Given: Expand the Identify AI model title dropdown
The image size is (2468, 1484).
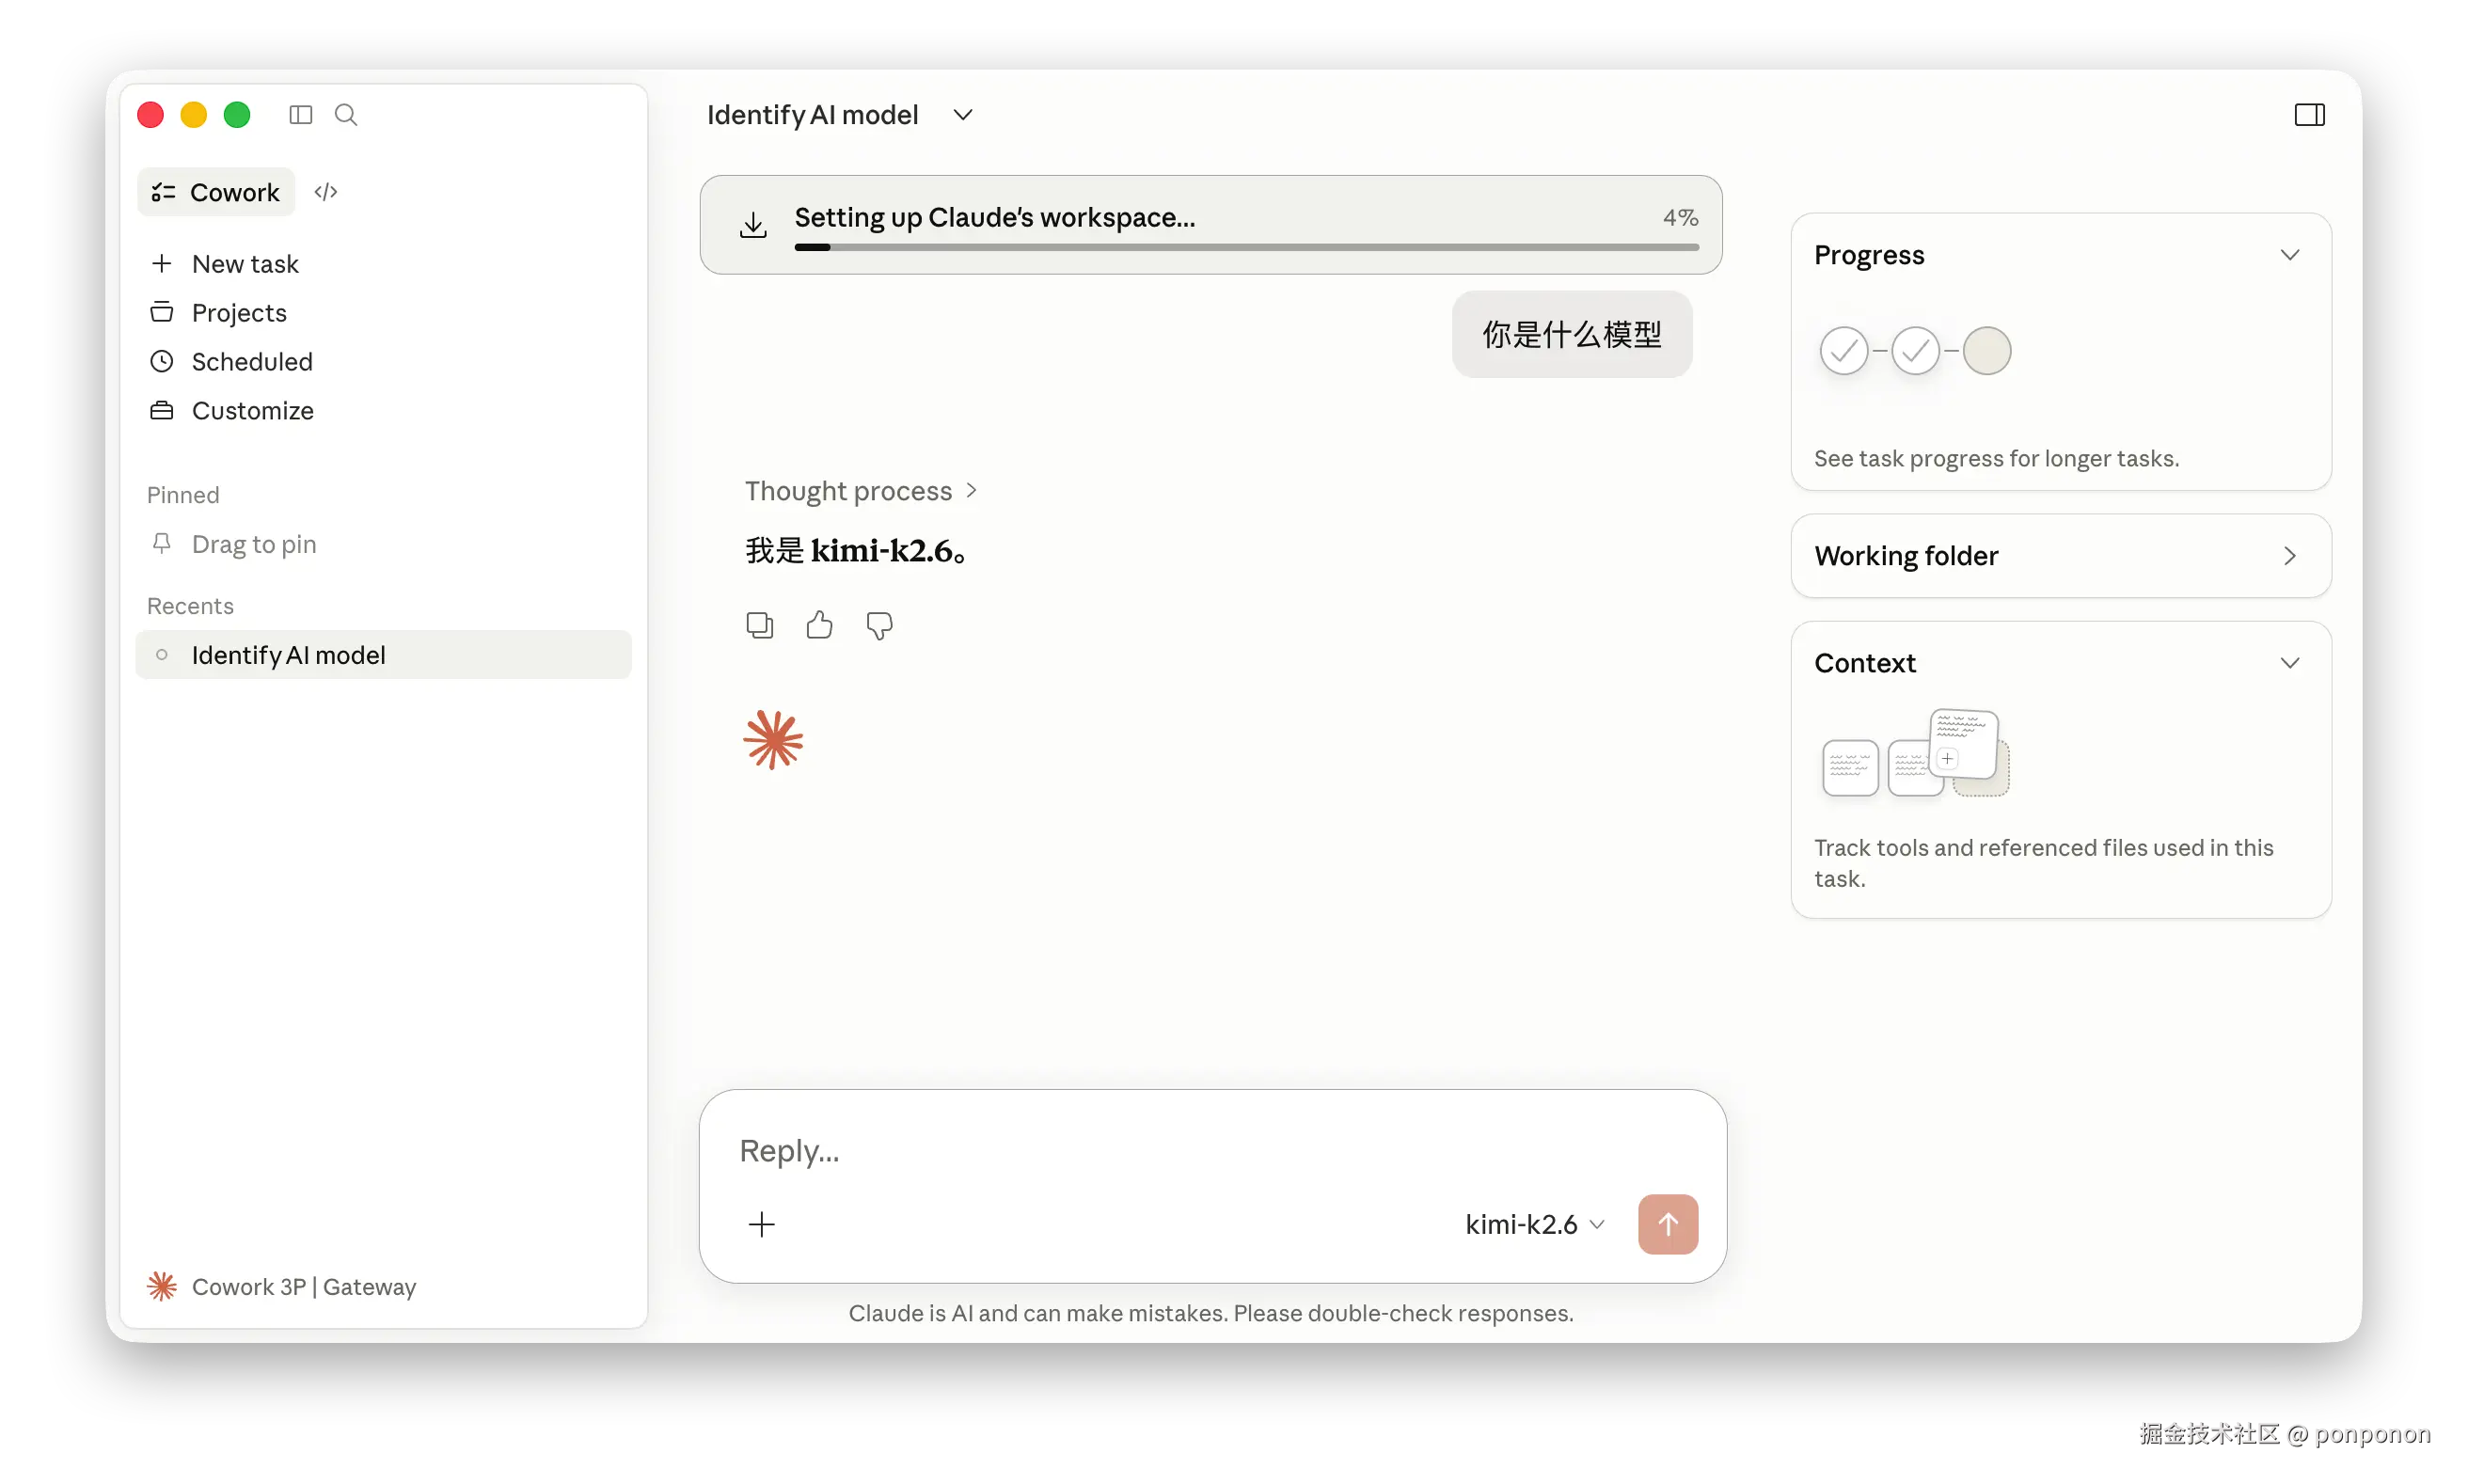Looking at the screenshot, I should point(962,115).
